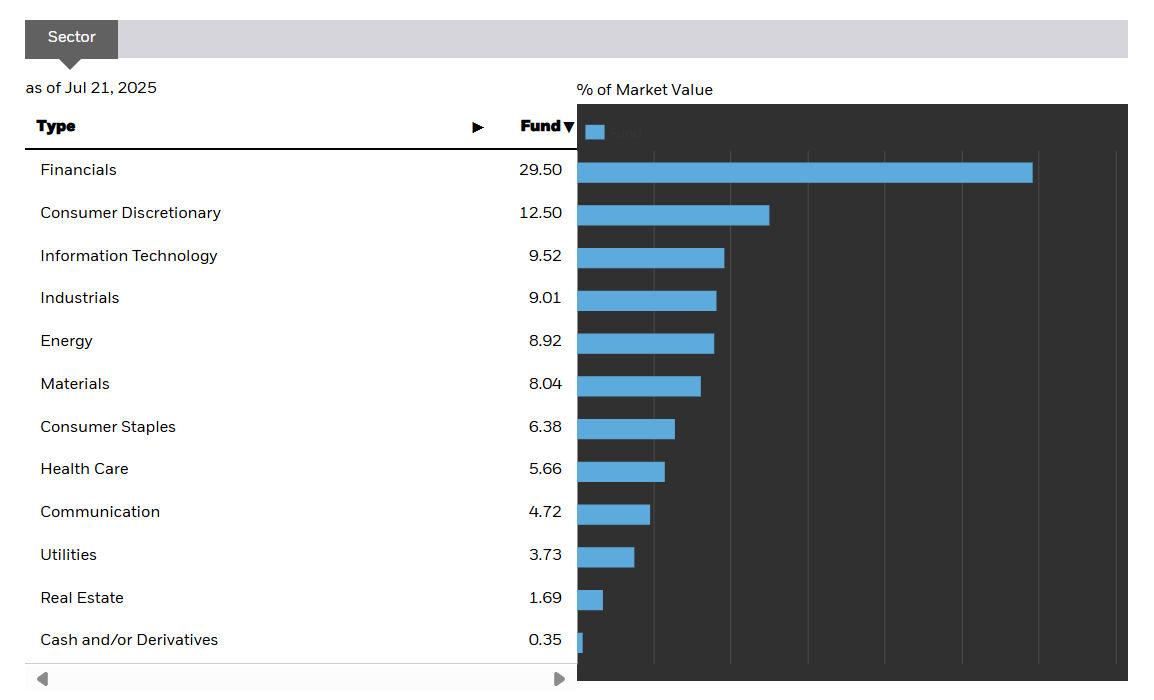Click the horizontal scrollbar track under table

[x=300, y=679]
